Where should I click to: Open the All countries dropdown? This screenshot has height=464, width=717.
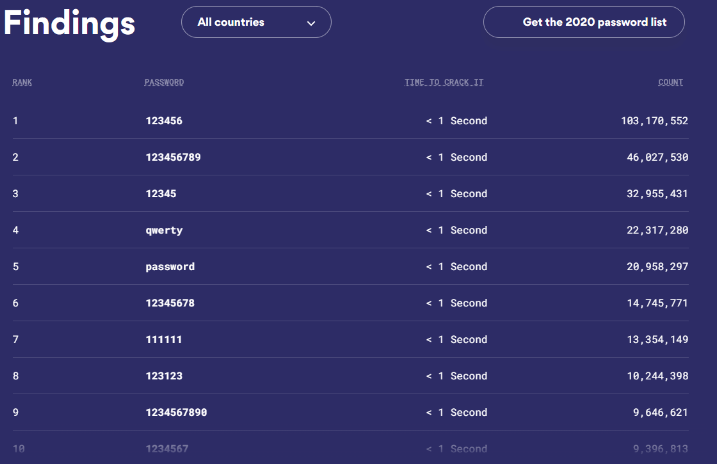[255, 22]
